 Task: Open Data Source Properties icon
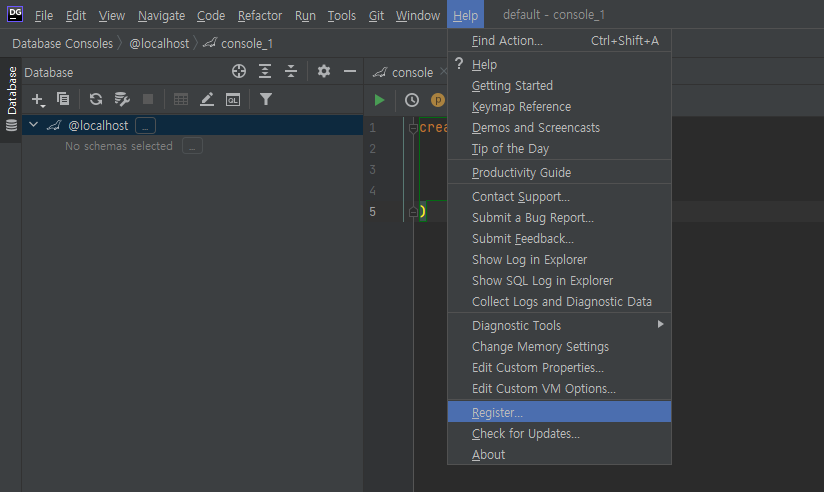click(x=122, y=99)
